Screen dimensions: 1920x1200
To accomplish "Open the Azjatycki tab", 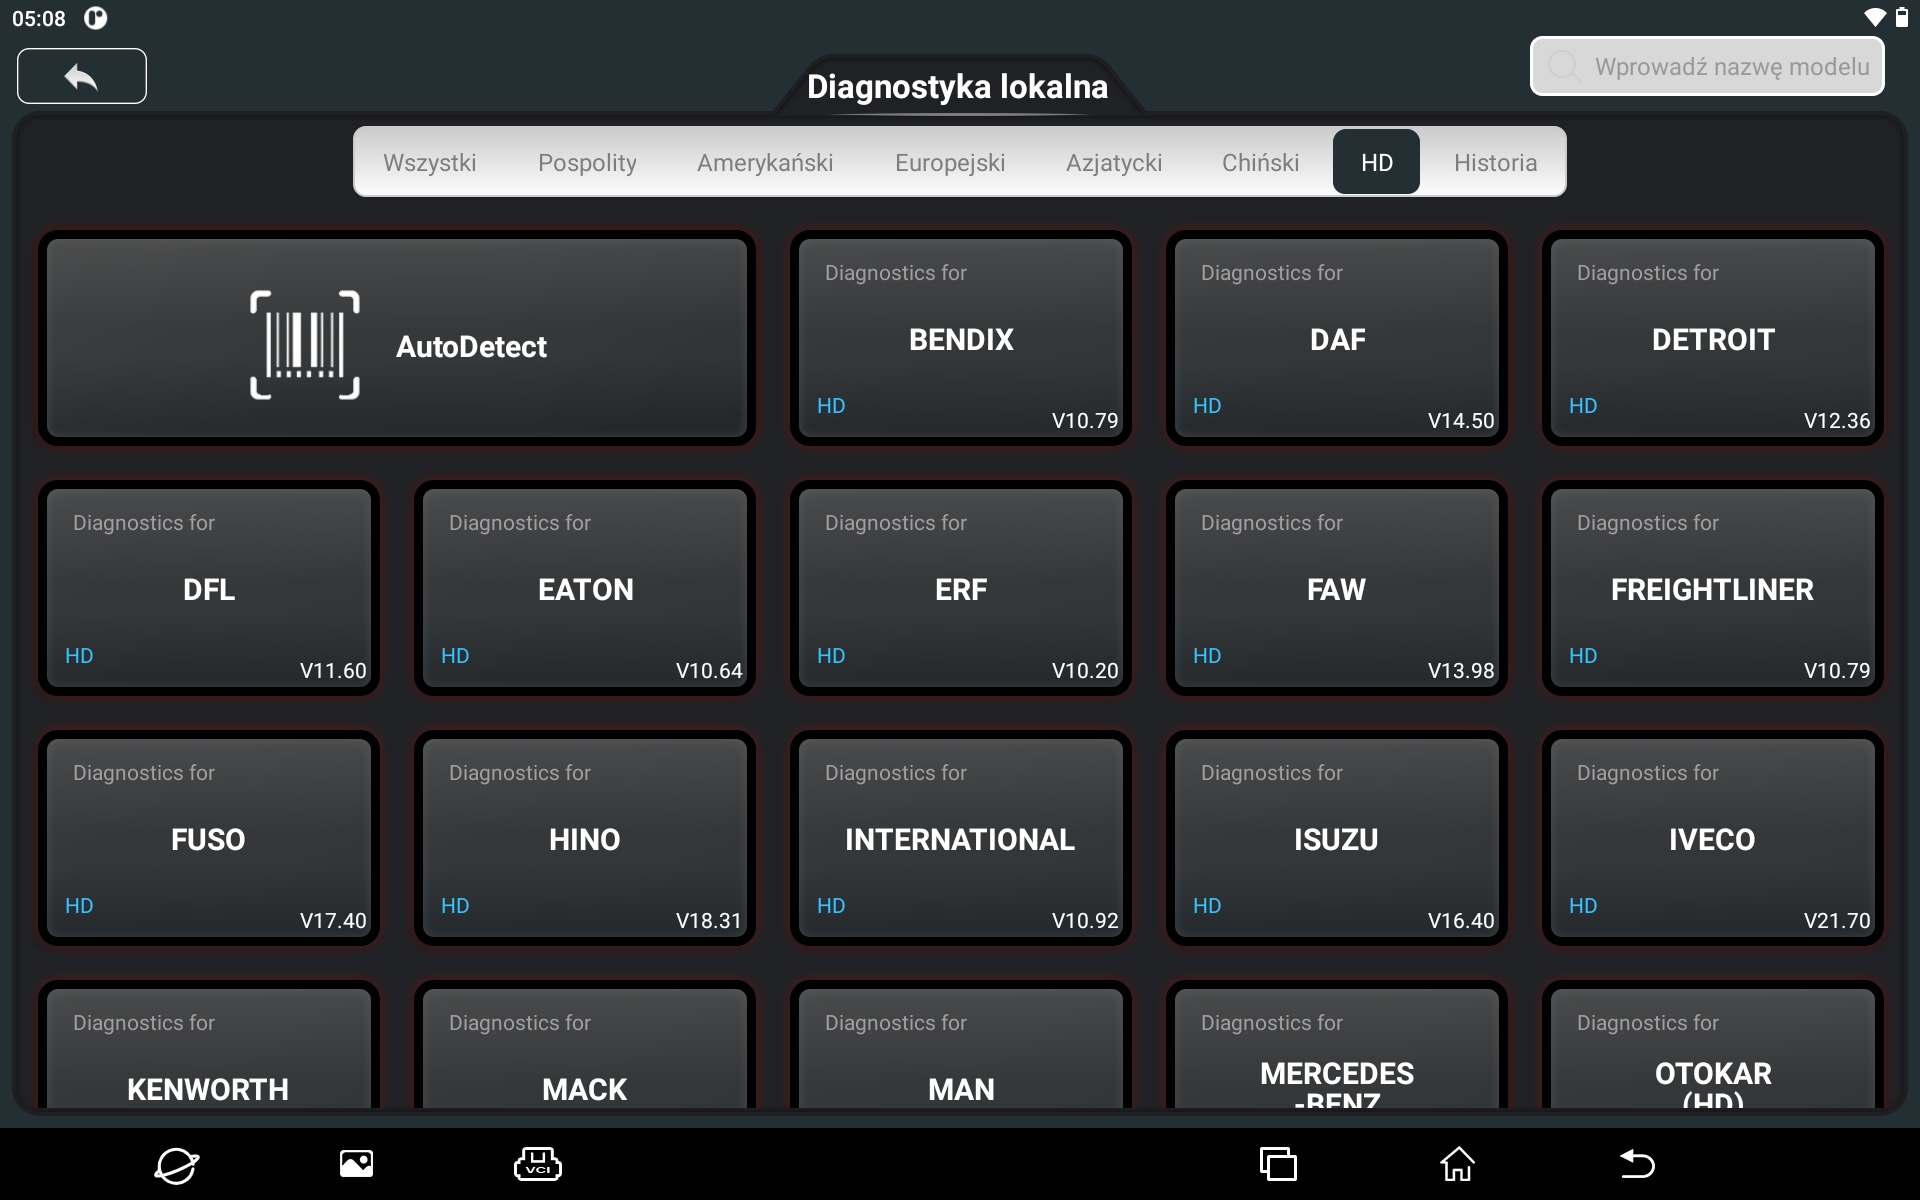I will (1113, 162).
